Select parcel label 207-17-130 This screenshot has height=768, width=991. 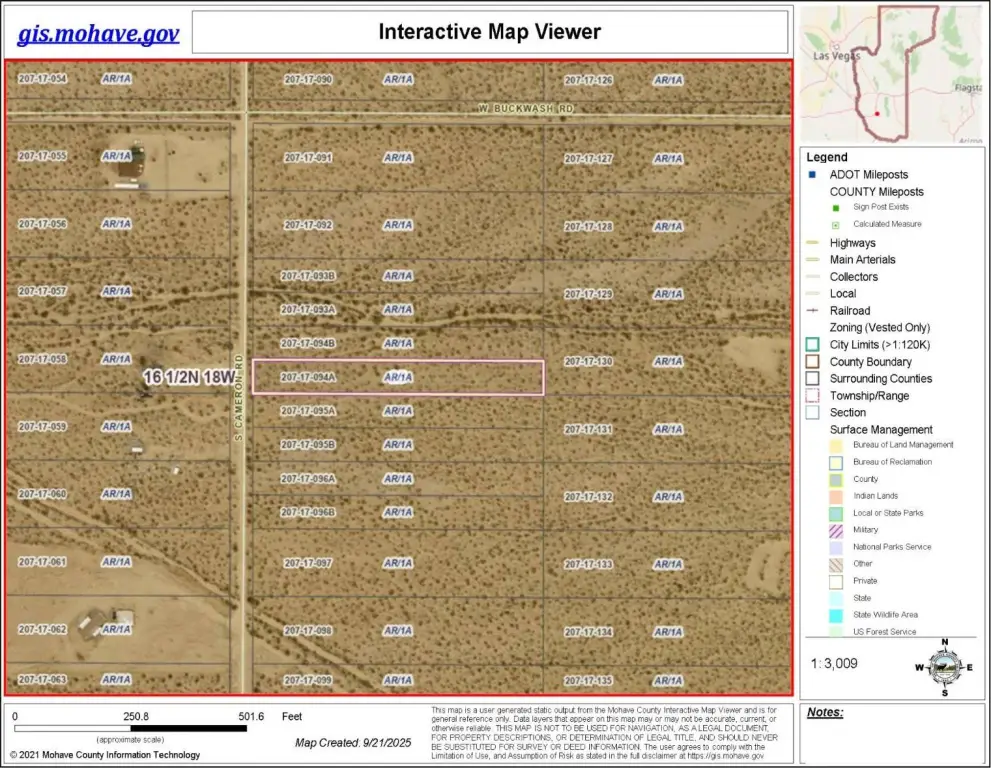(x=588, y=362)
